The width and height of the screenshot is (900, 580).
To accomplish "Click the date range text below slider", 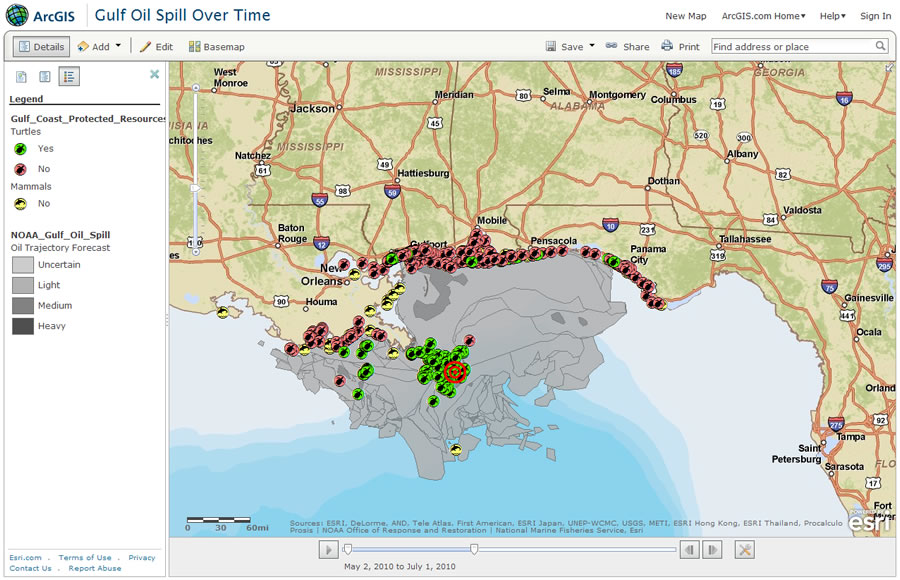I will (x=399, y=567).
